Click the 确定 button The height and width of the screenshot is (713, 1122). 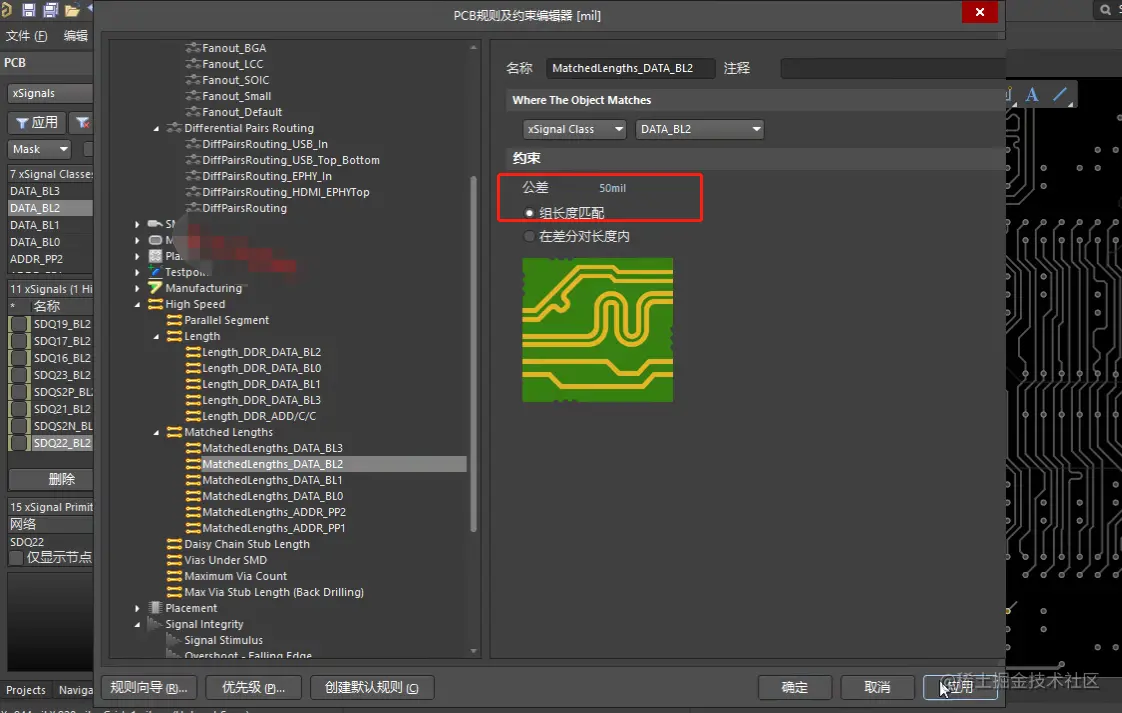point(795,687)
